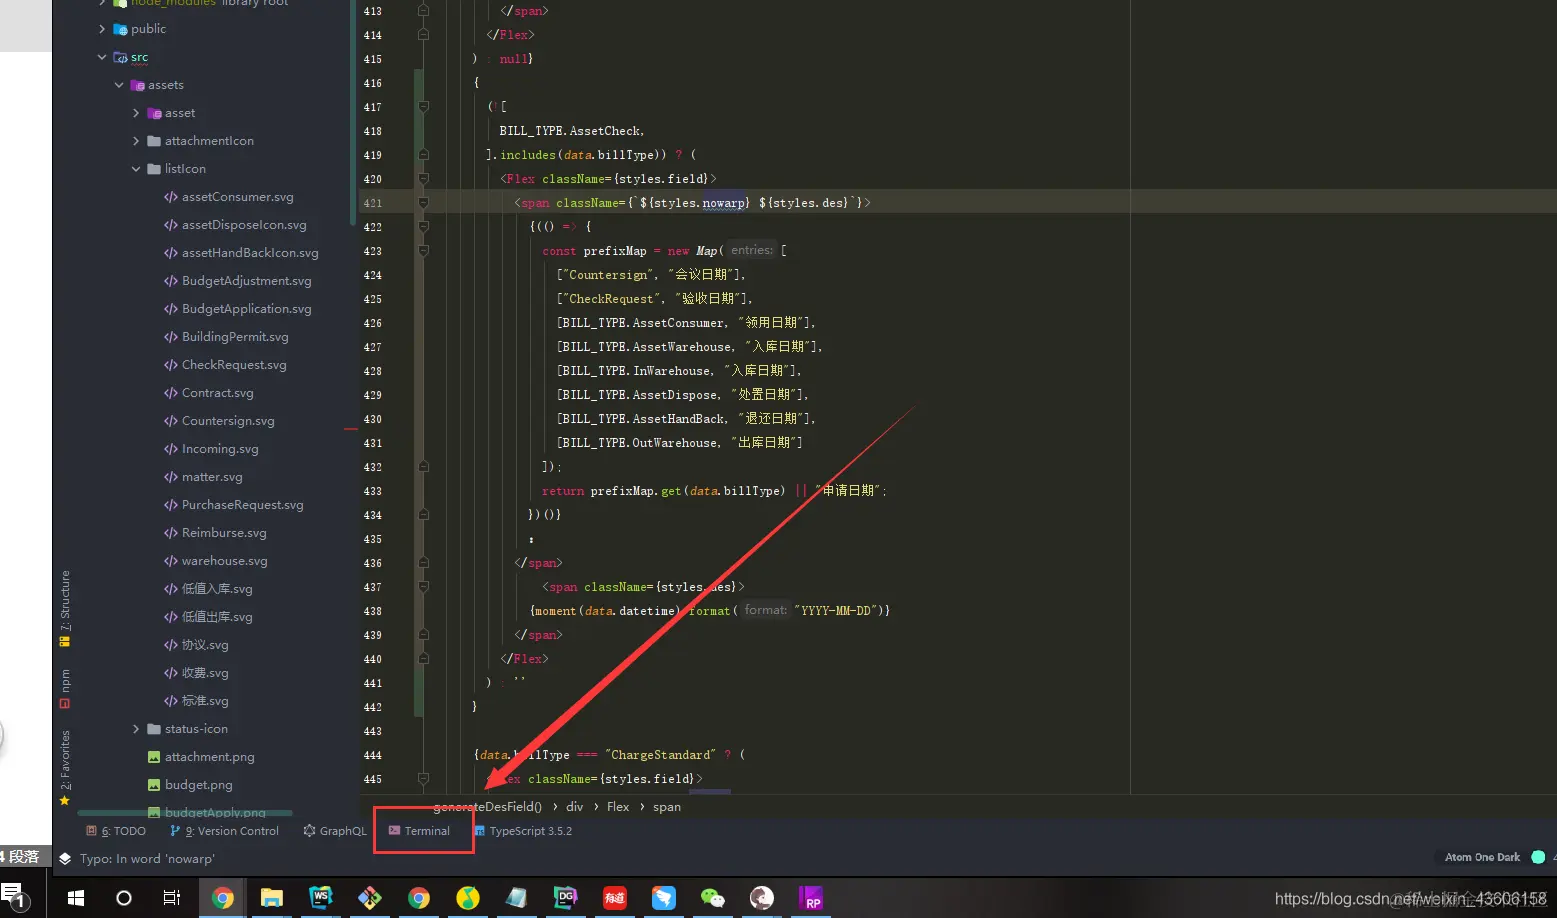
Task: Open Windows Task View
Action: point(172,898)
